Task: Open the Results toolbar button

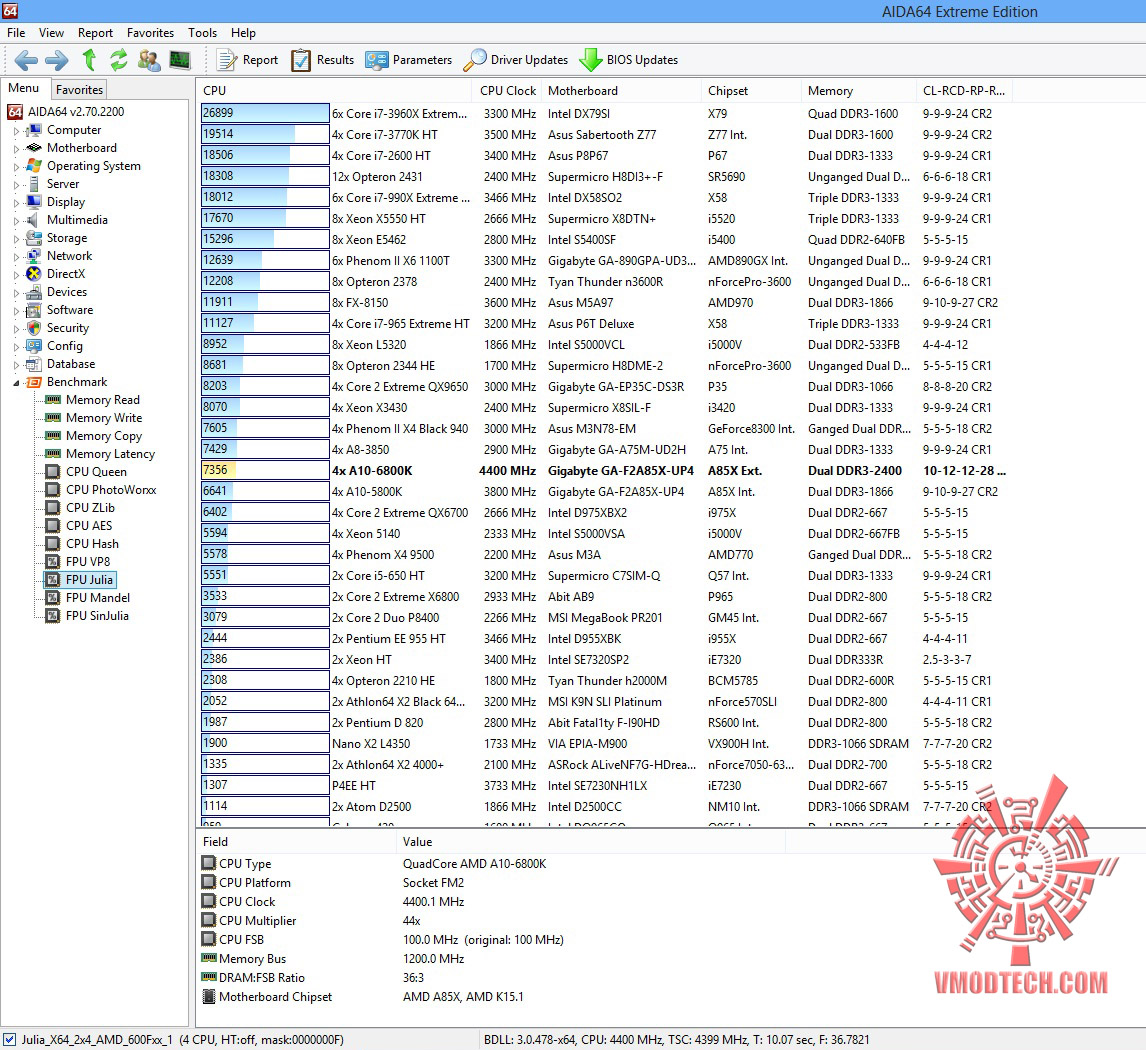Action: pyautogui.click(x=322, y=60)
